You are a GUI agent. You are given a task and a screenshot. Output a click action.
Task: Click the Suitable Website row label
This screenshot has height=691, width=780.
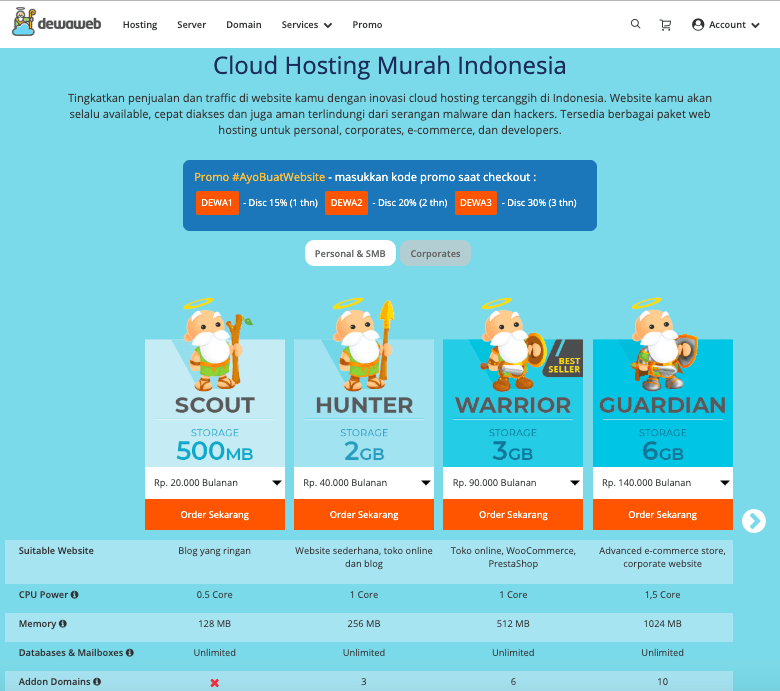tap(56, 551)
